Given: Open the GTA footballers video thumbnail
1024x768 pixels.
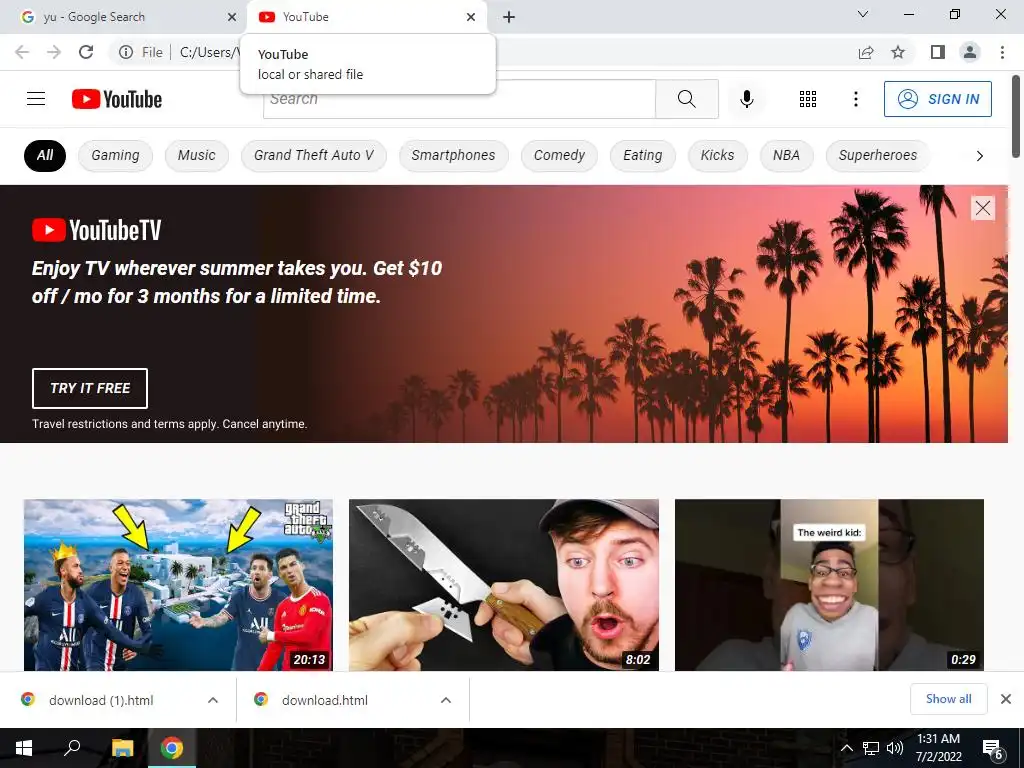Looking at the screenshot, I should tap(178, 585).
